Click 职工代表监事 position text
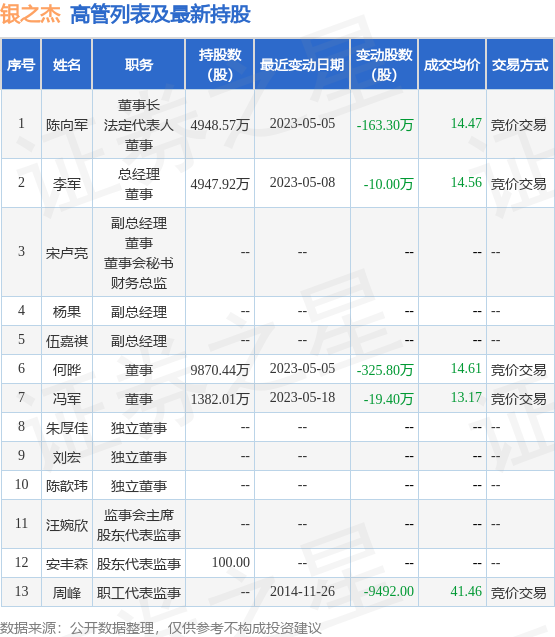The image size is (555, 637). (x=139, y=593)
